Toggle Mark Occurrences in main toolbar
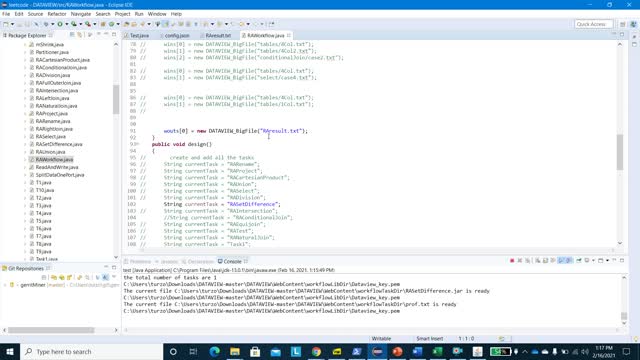Image resolution: width=640 pixels, height=360 pixels. [x=165, y=24]
